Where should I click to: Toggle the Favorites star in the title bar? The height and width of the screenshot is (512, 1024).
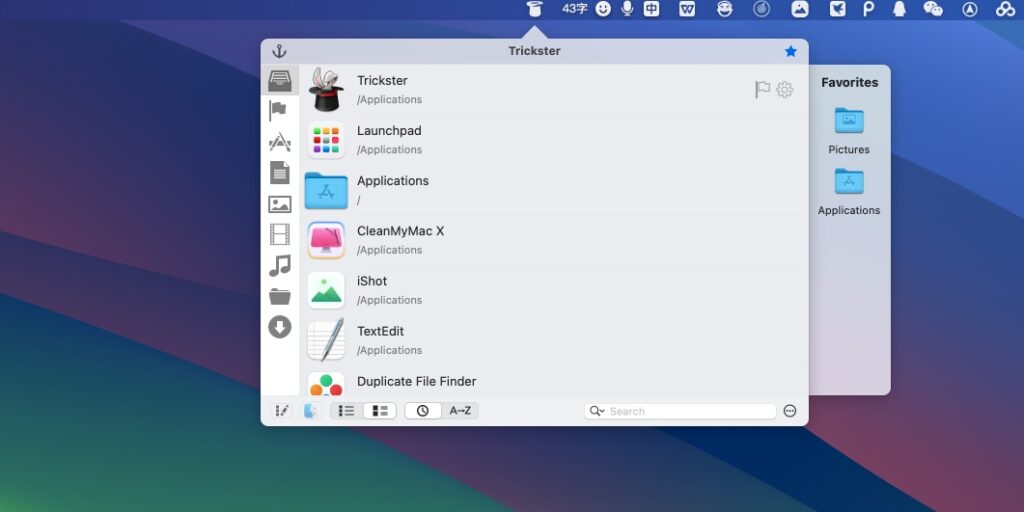point(791,51)
